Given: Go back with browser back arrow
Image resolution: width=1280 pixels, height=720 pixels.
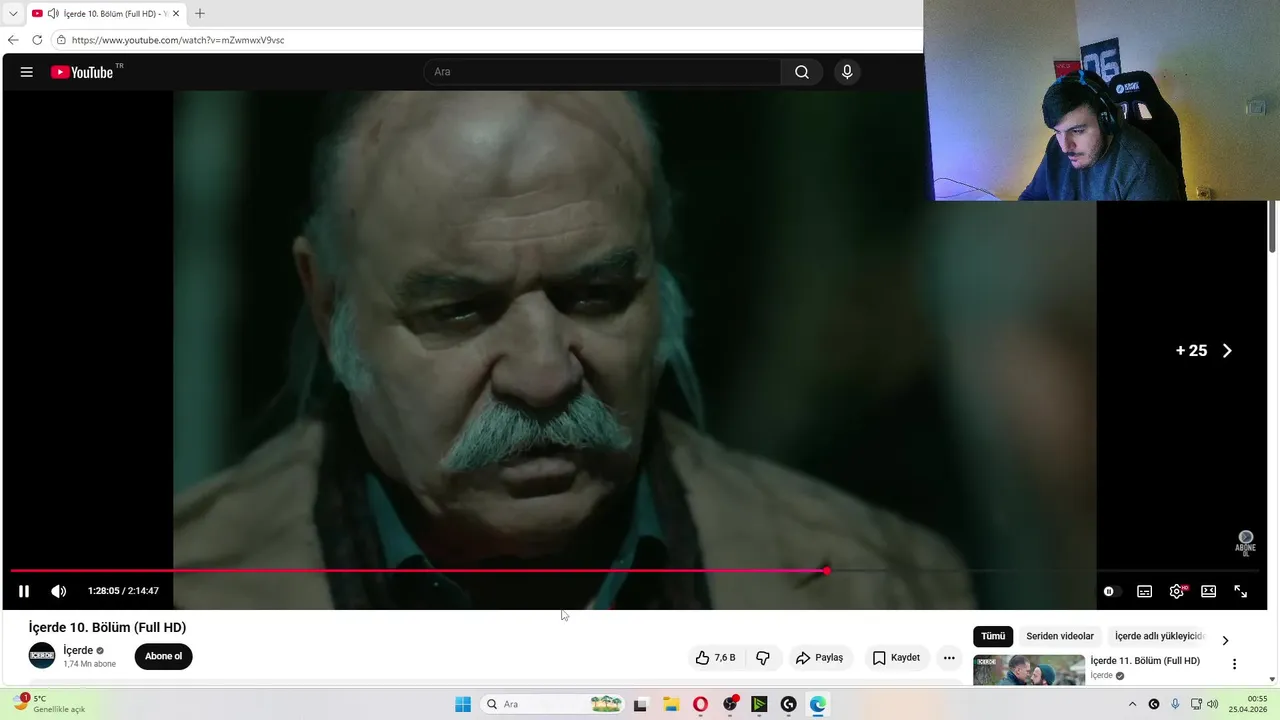Looking at the screenshot, I should [13, 40].
